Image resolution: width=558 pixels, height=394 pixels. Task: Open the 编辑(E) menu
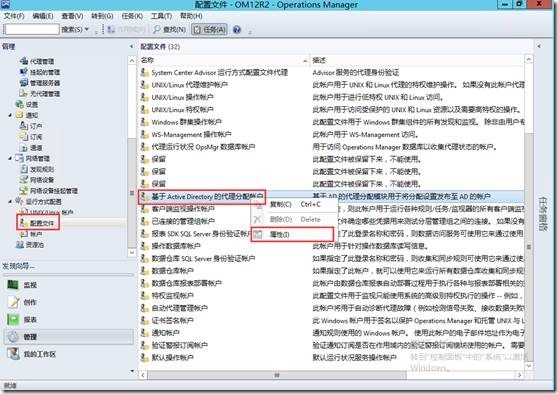[43, 16]
